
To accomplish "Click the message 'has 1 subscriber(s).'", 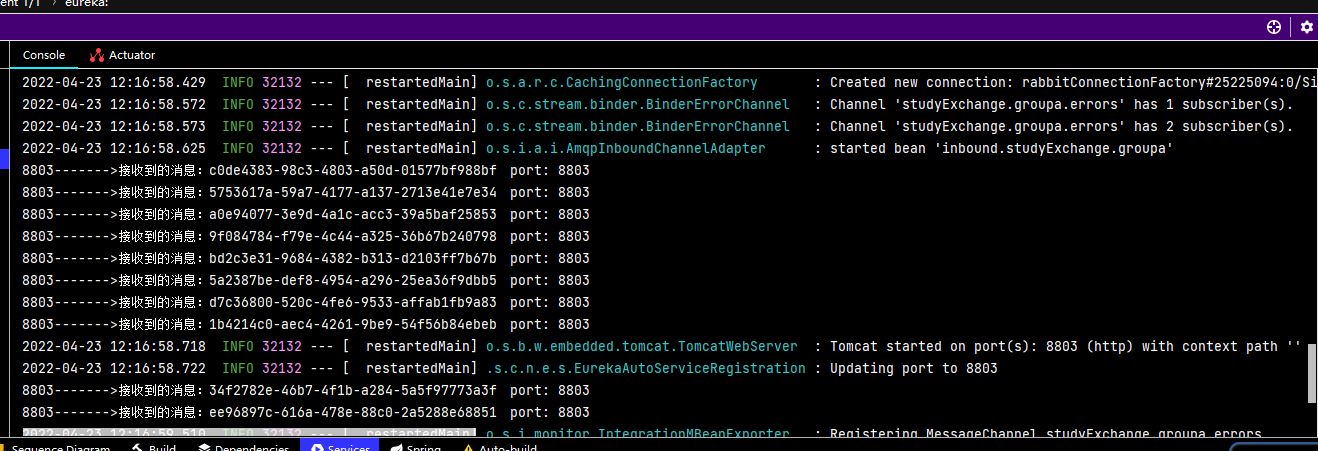I will point(1214,105).
